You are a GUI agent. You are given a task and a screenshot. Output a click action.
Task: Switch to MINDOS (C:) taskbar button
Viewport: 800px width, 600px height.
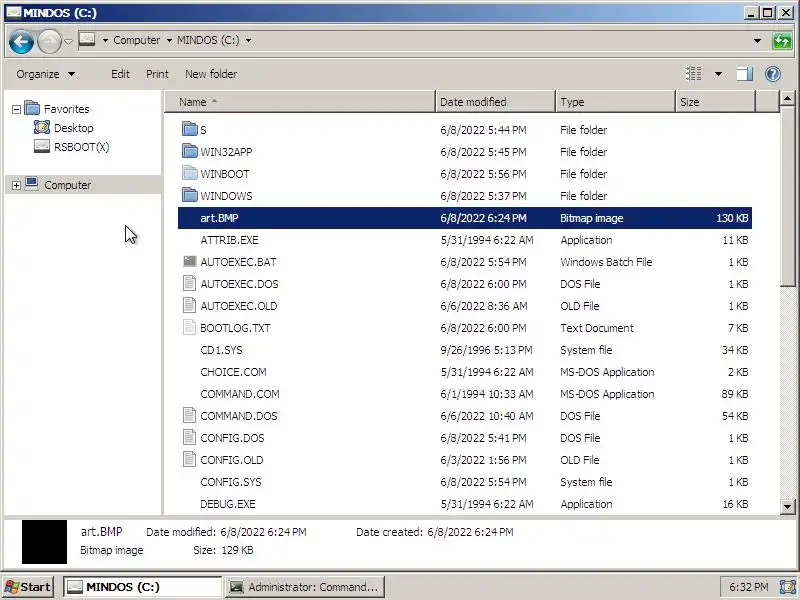pos(142,587)
